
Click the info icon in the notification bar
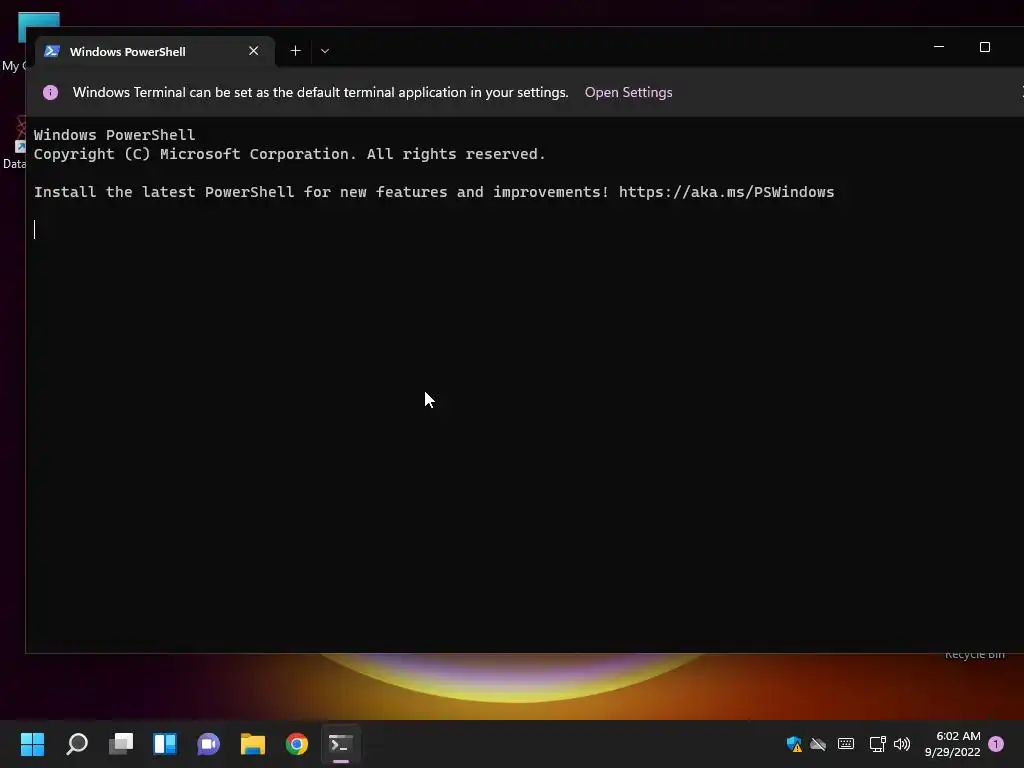(x=50, y=92)
